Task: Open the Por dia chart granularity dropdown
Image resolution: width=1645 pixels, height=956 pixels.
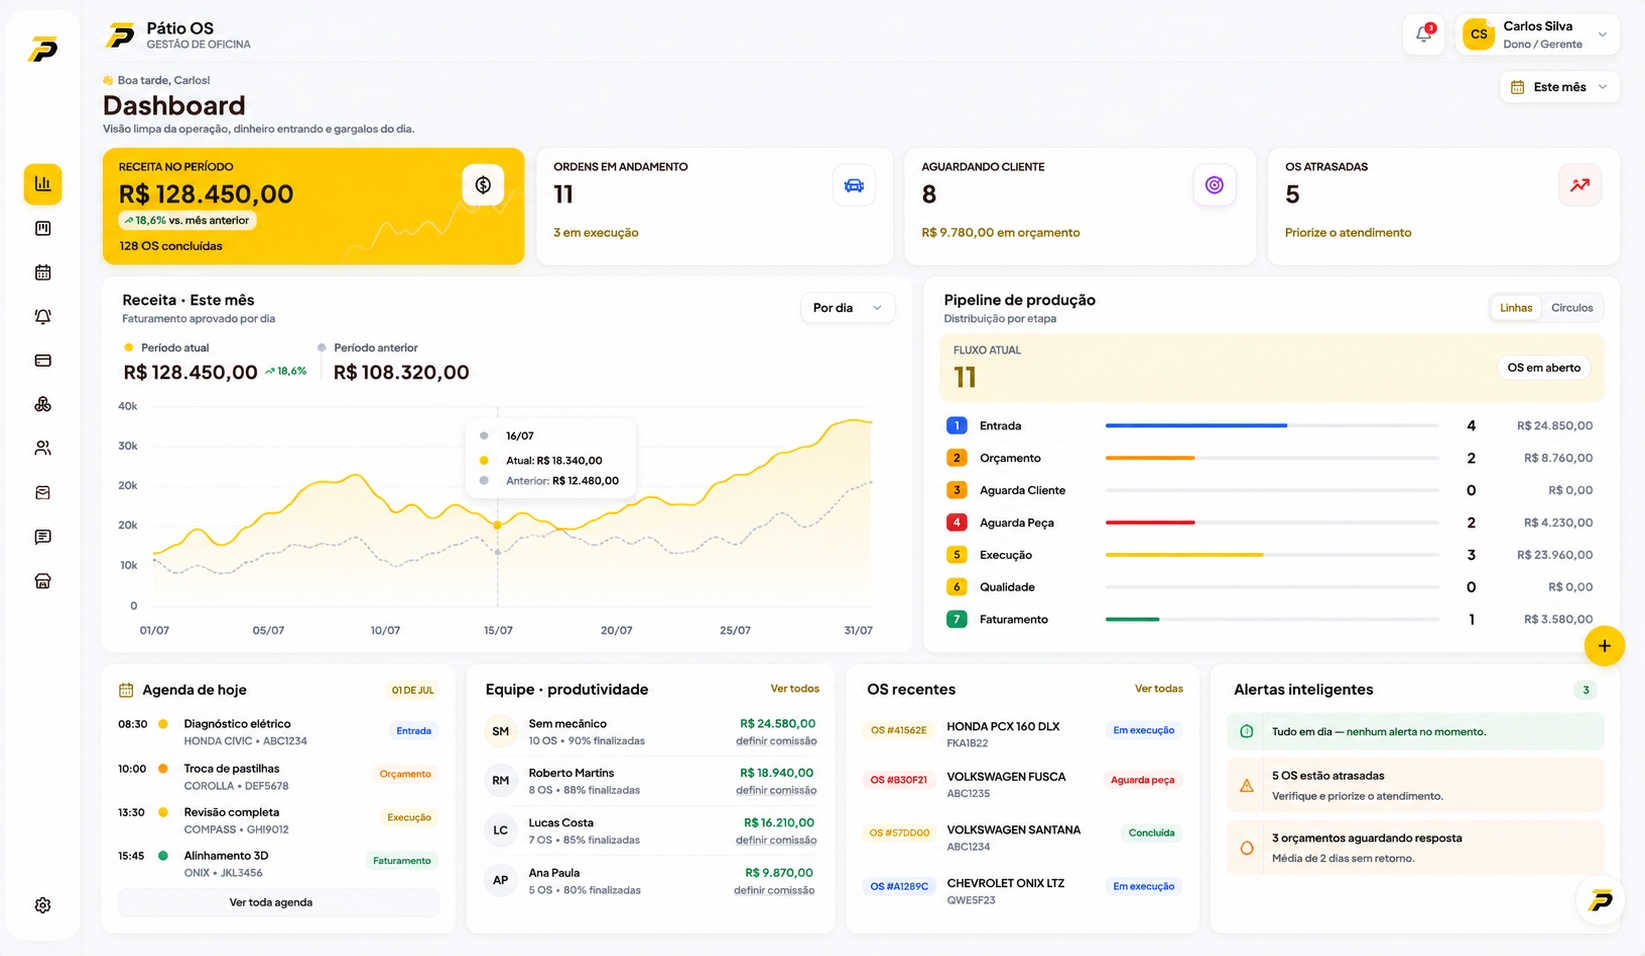Action: (847, 308)
